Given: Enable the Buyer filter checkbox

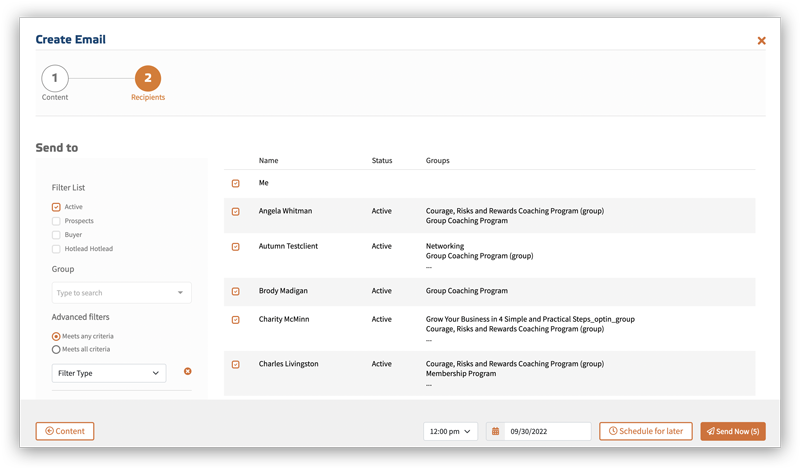Looking at the screenshot, I should (x=56, y=235).
